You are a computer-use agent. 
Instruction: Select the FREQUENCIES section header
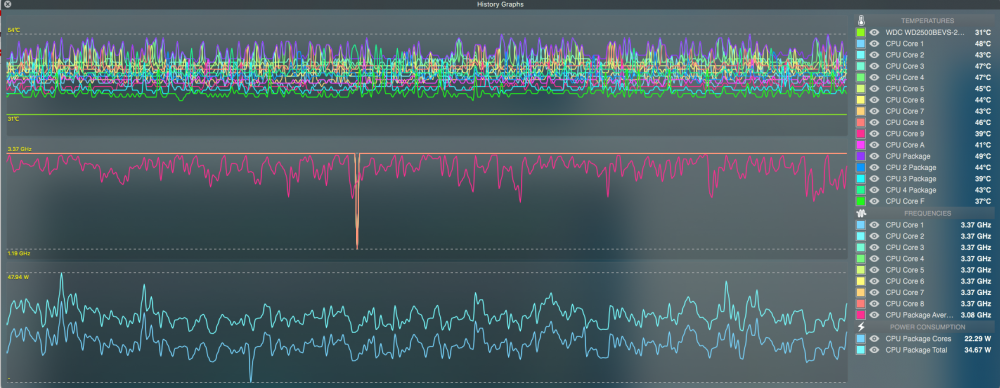(927, 213)
